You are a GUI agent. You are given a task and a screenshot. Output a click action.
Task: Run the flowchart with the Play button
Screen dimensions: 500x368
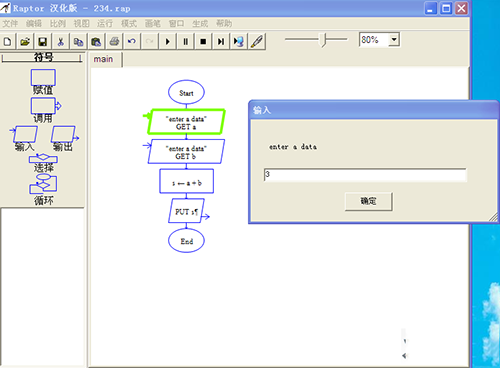pyautogui.click(x=168, y=42)
